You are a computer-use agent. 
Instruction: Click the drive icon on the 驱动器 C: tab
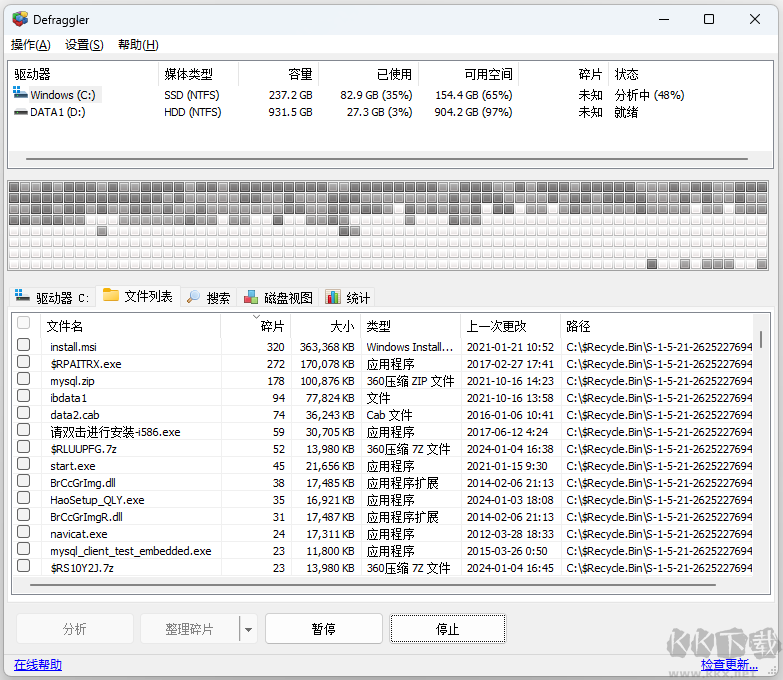tap(22, 296)
